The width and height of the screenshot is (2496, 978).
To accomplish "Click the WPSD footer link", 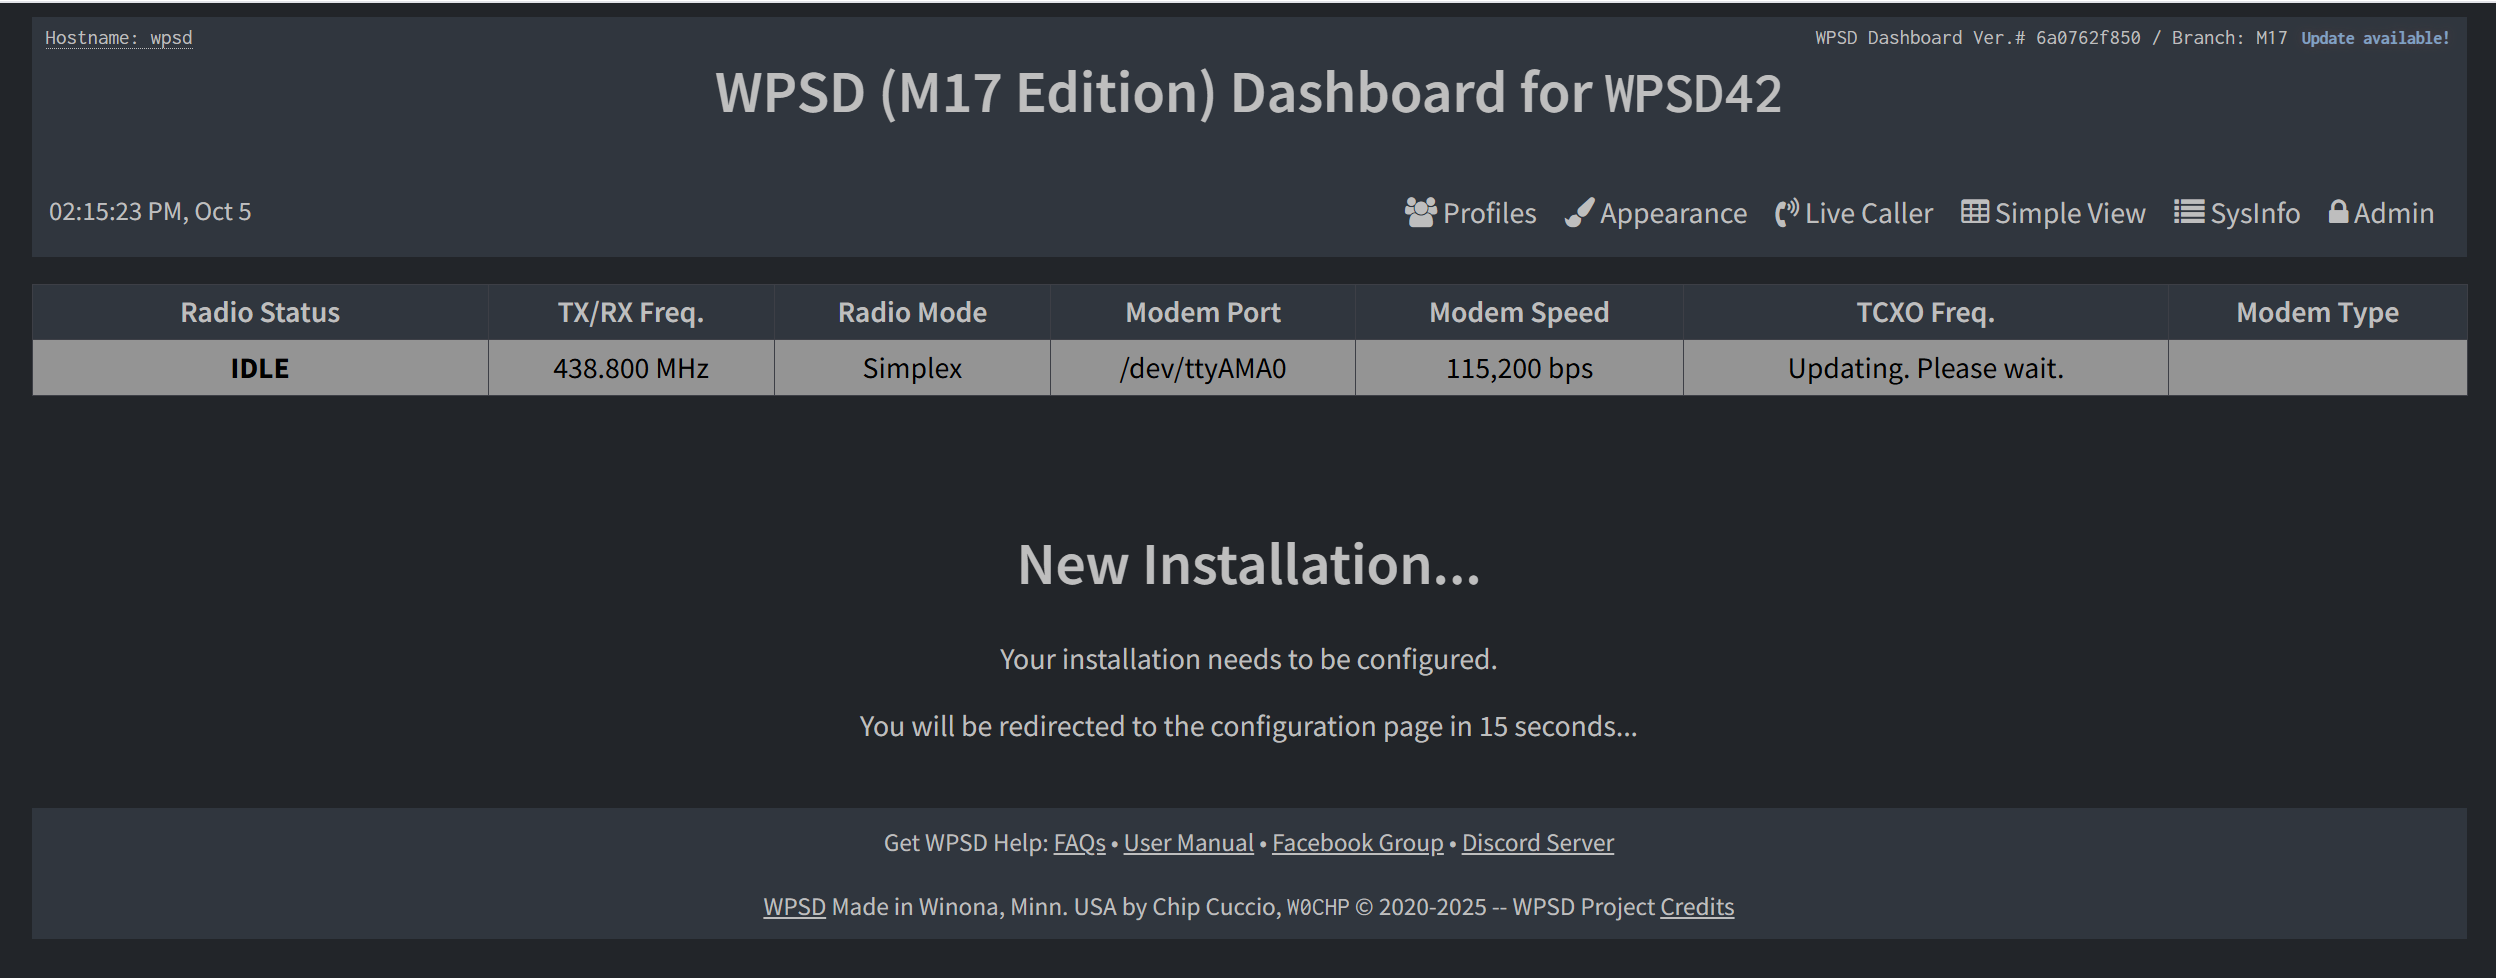I will pyautogui.click(x=794, y=907).
